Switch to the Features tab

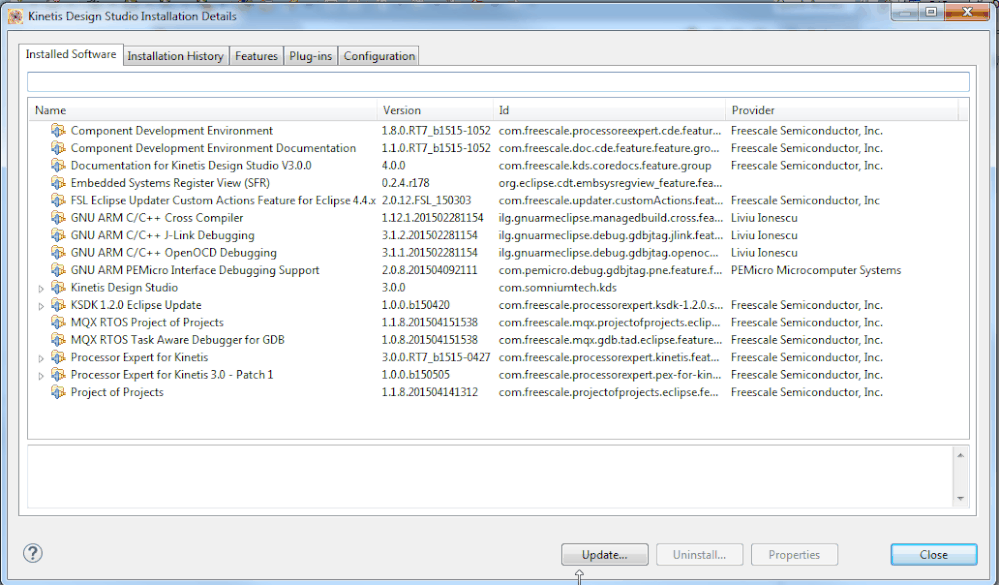(256, 56)
